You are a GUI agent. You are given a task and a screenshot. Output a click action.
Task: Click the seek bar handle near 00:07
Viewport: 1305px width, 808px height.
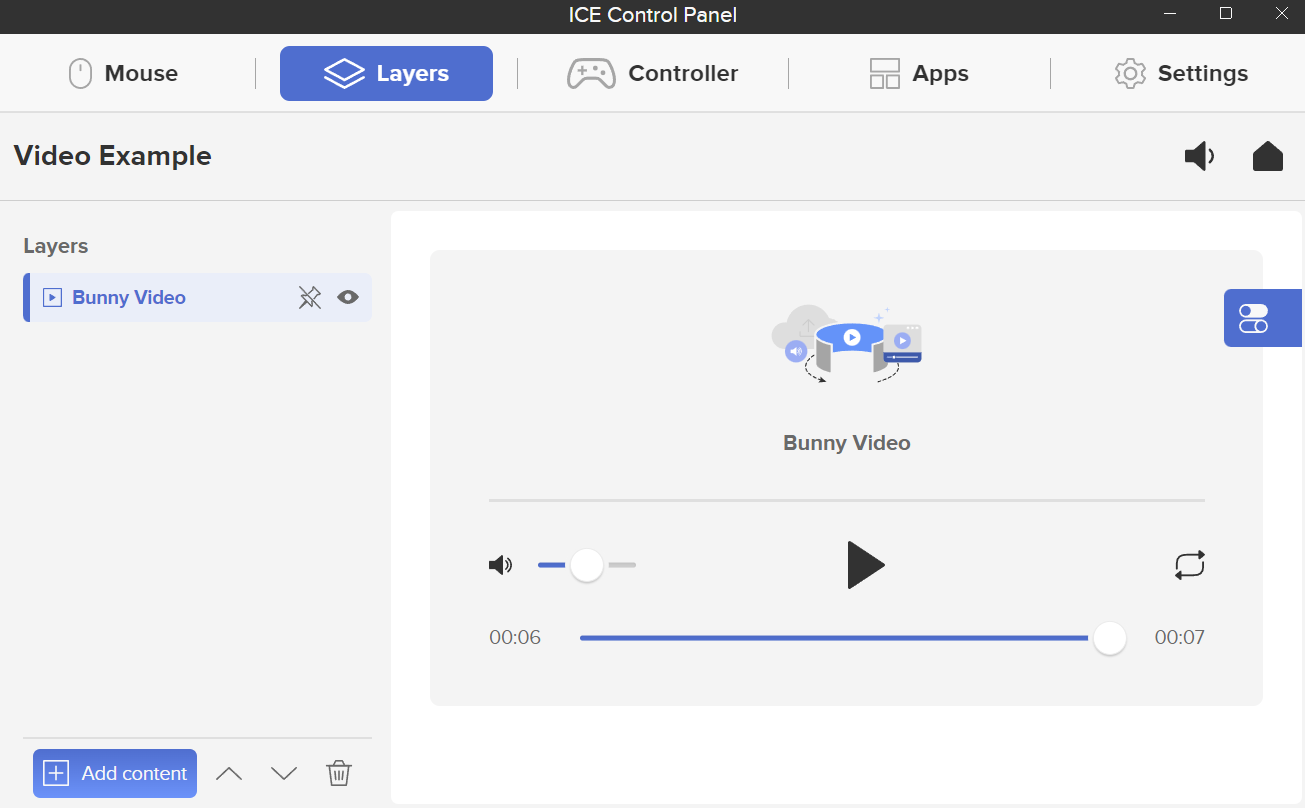[1109, 637]
